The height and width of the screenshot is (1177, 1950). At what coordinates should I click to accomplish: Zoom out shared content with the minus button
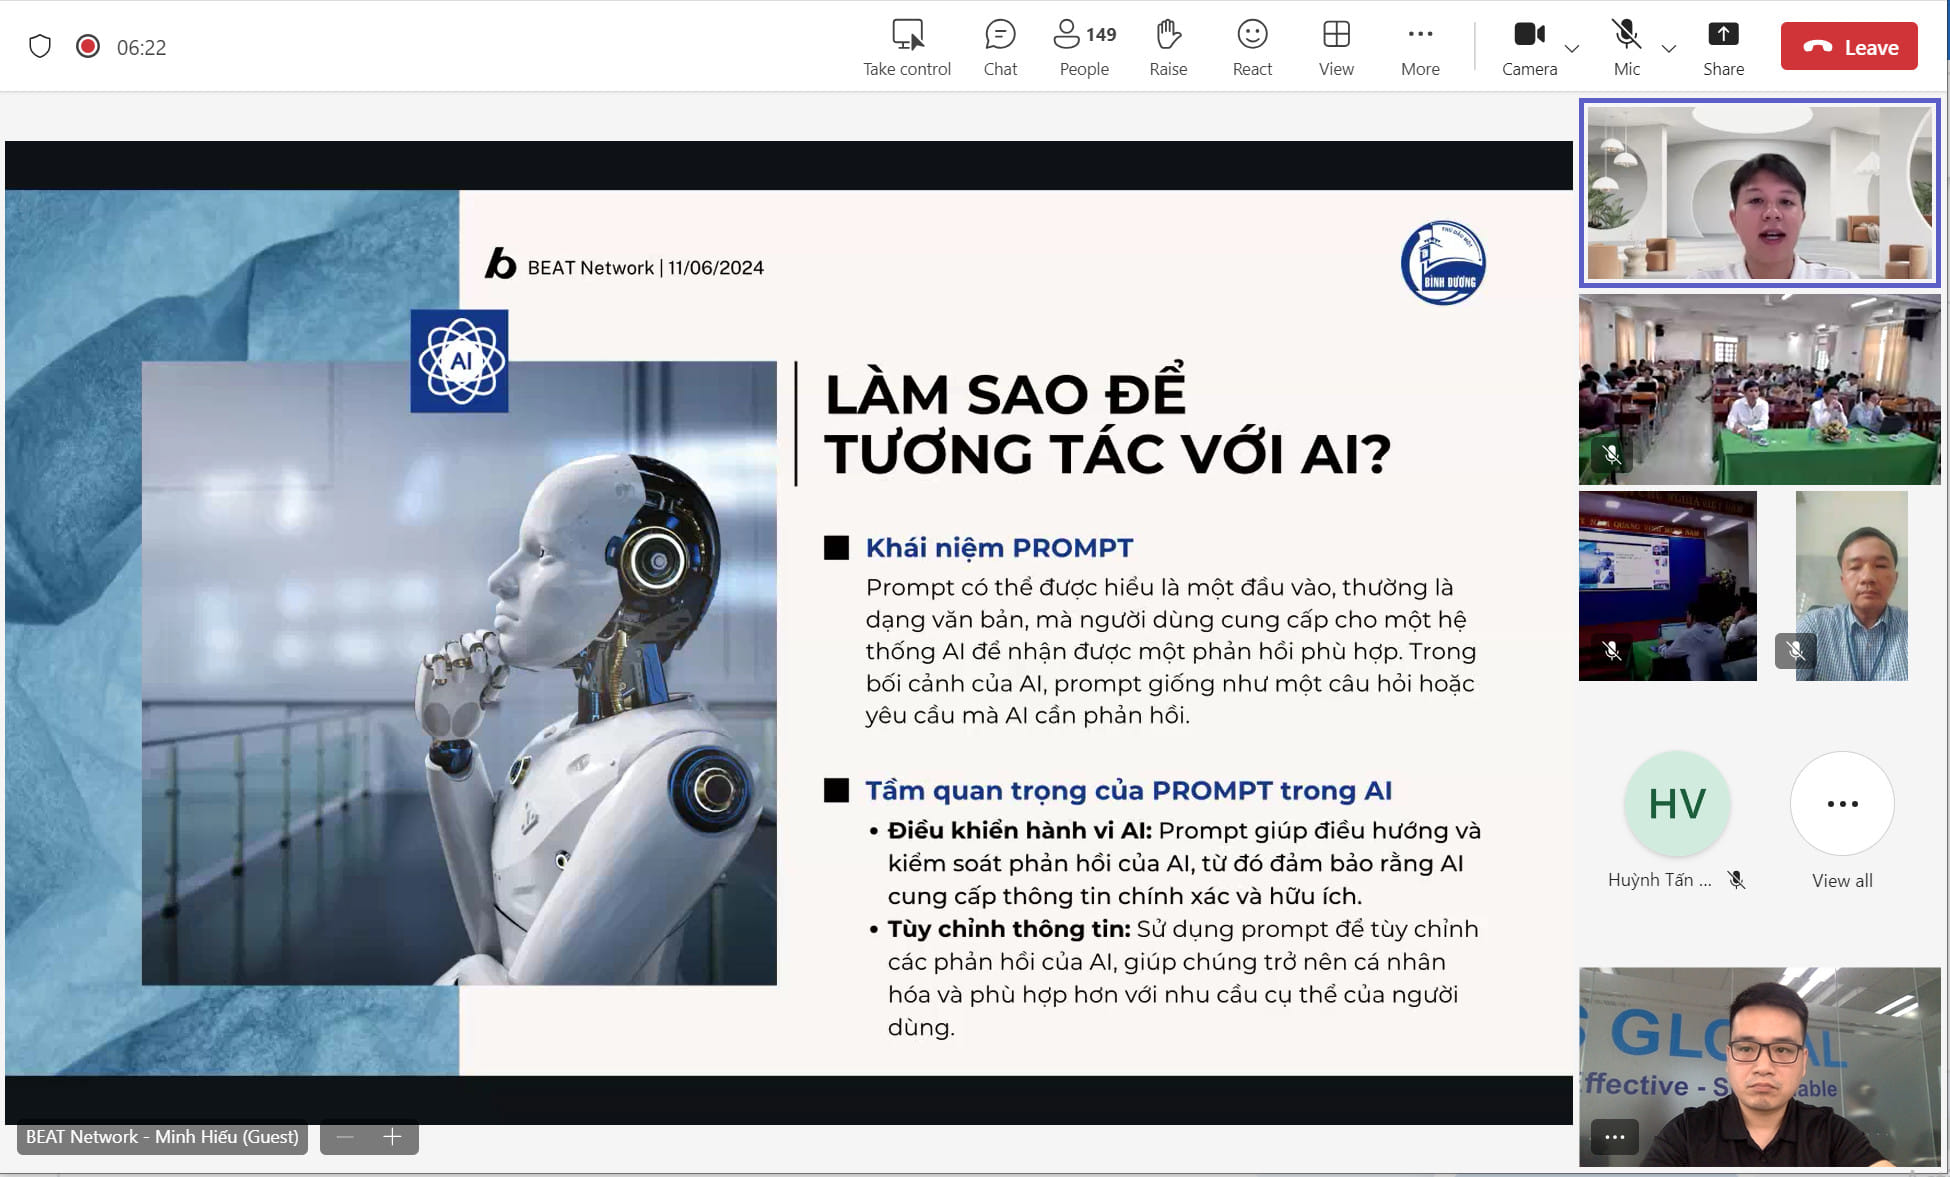[x=345, y=1137]
